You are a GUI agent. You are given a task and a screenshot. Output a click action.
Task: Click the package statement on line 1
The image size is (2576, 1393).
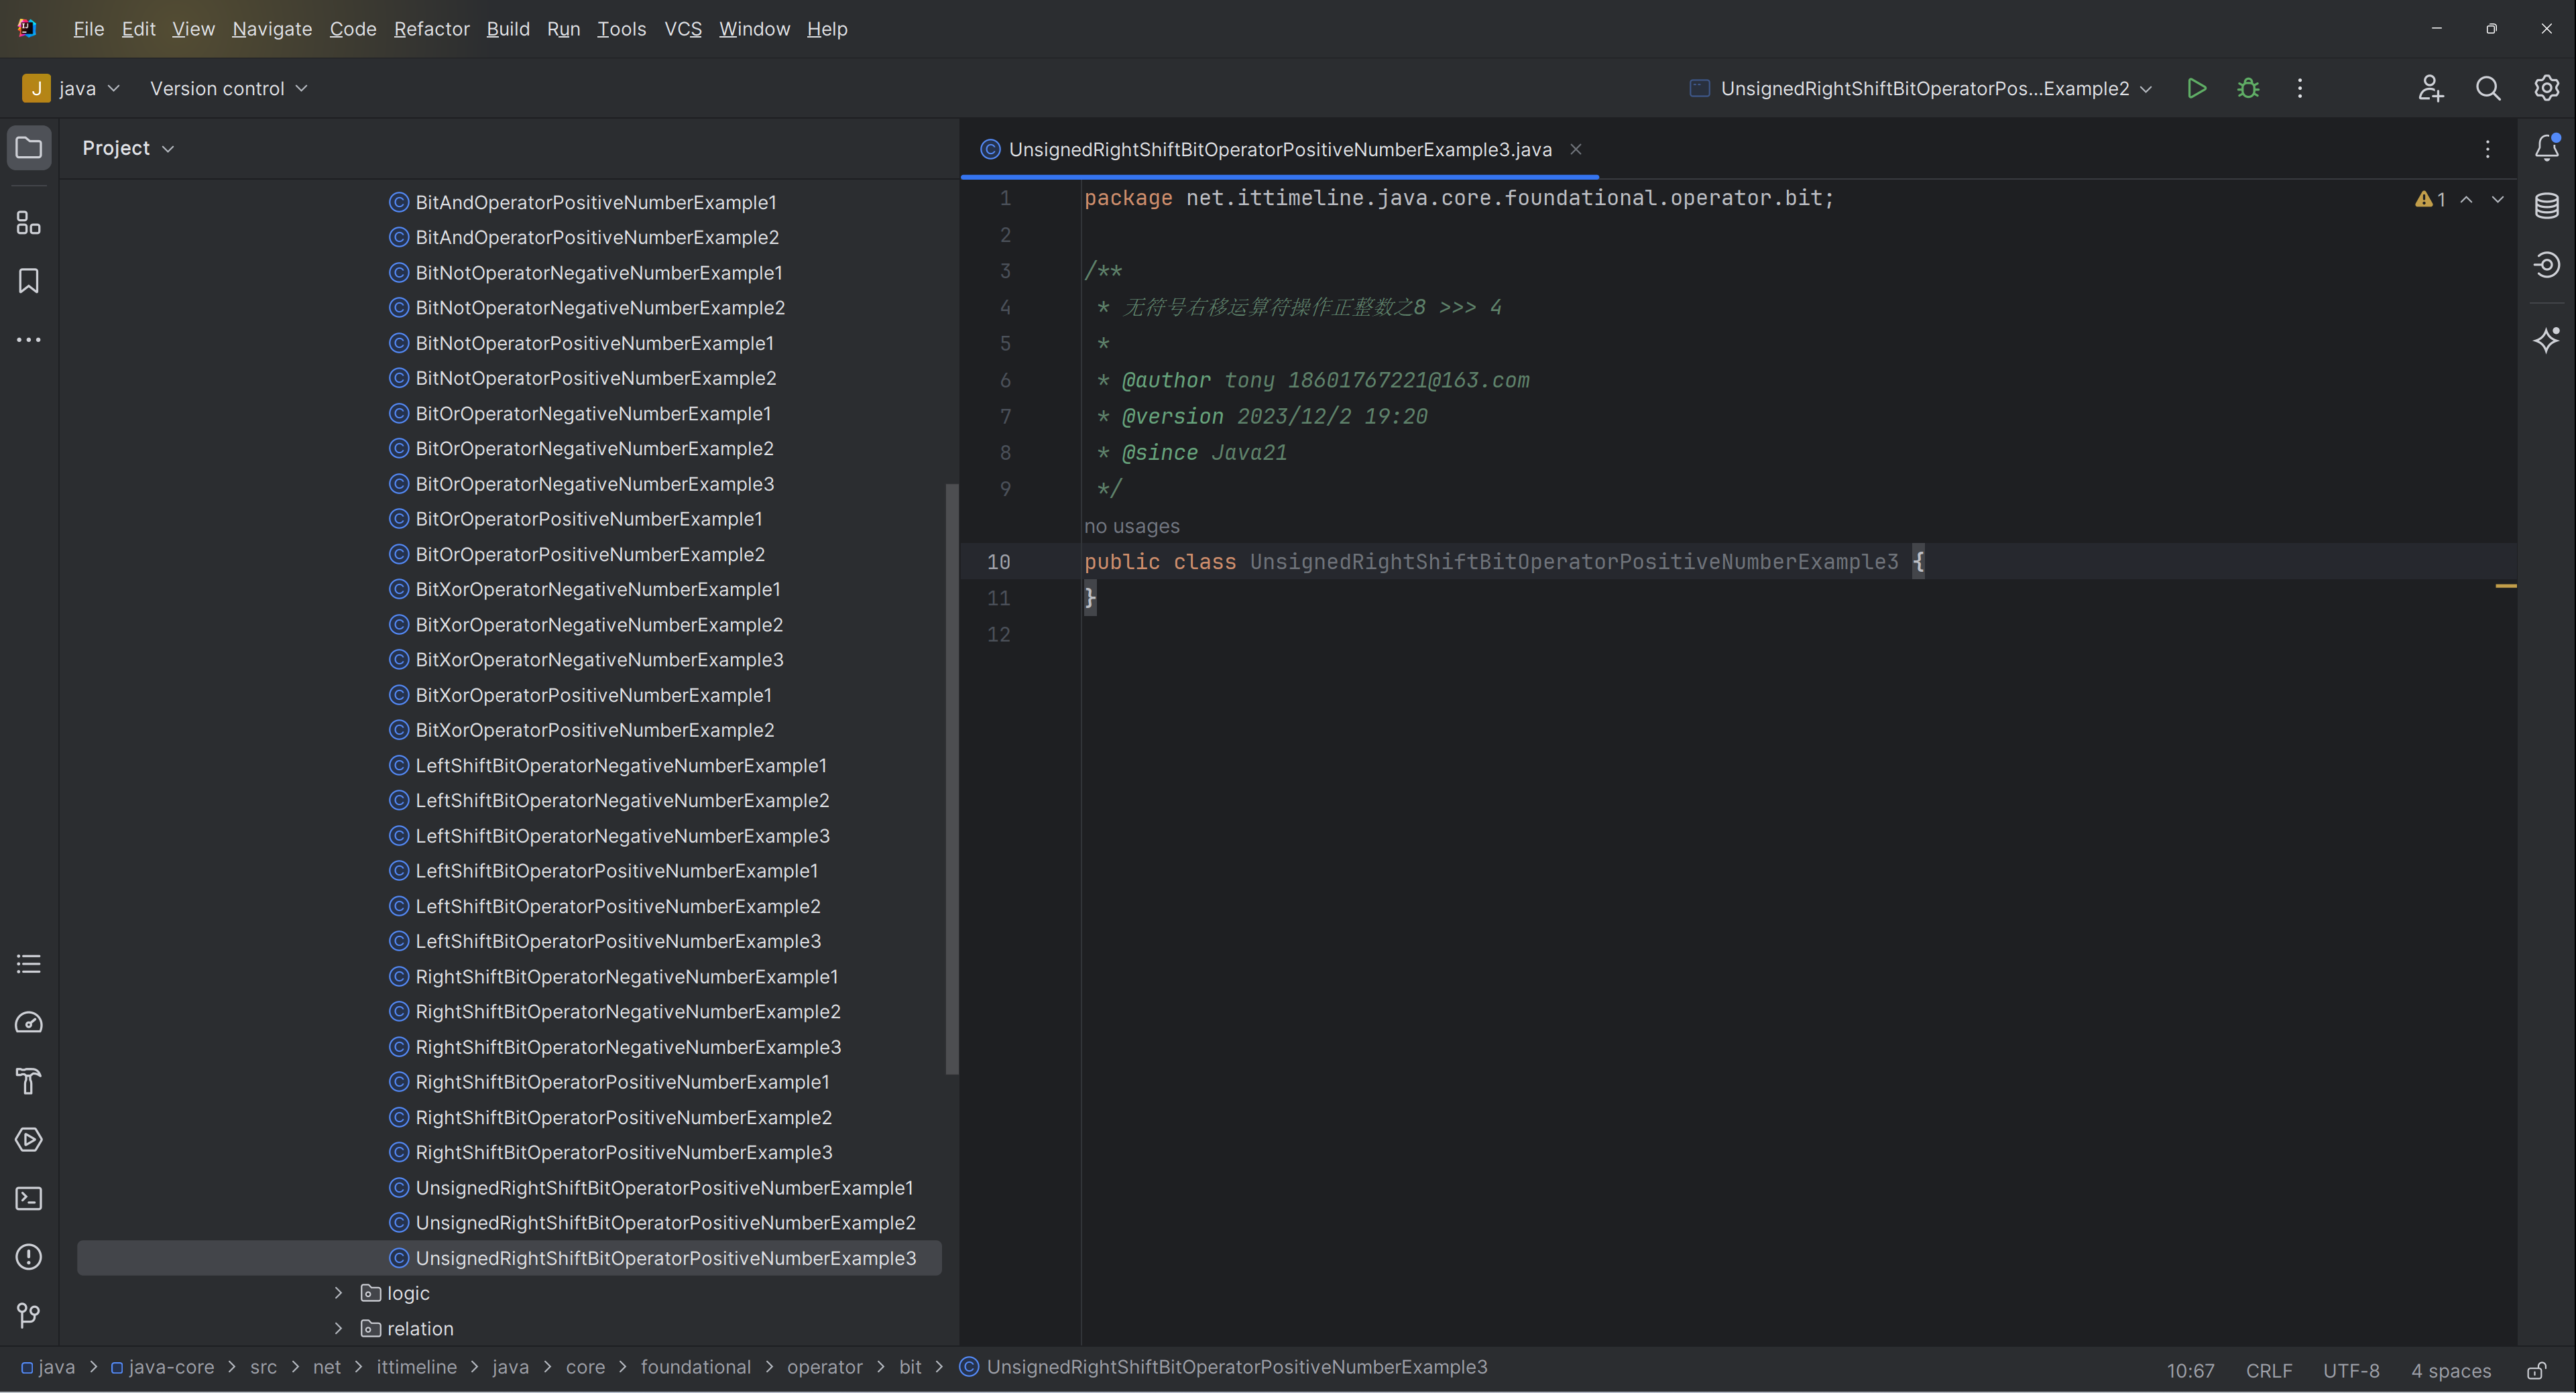[1459, 198]
